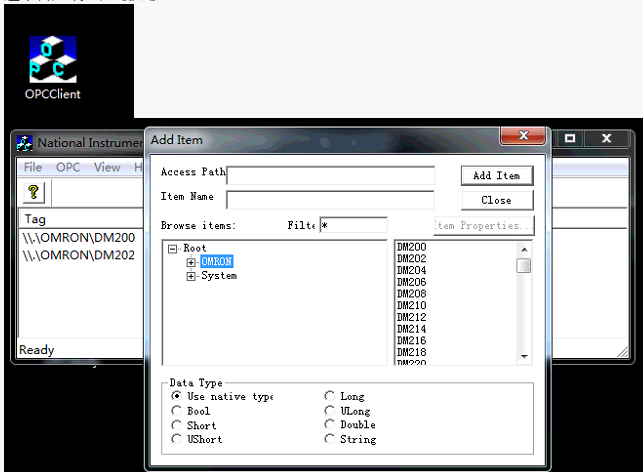Select the Double data type radio button
This screenshot has height=472, width=643.
(x=330, y=425)
